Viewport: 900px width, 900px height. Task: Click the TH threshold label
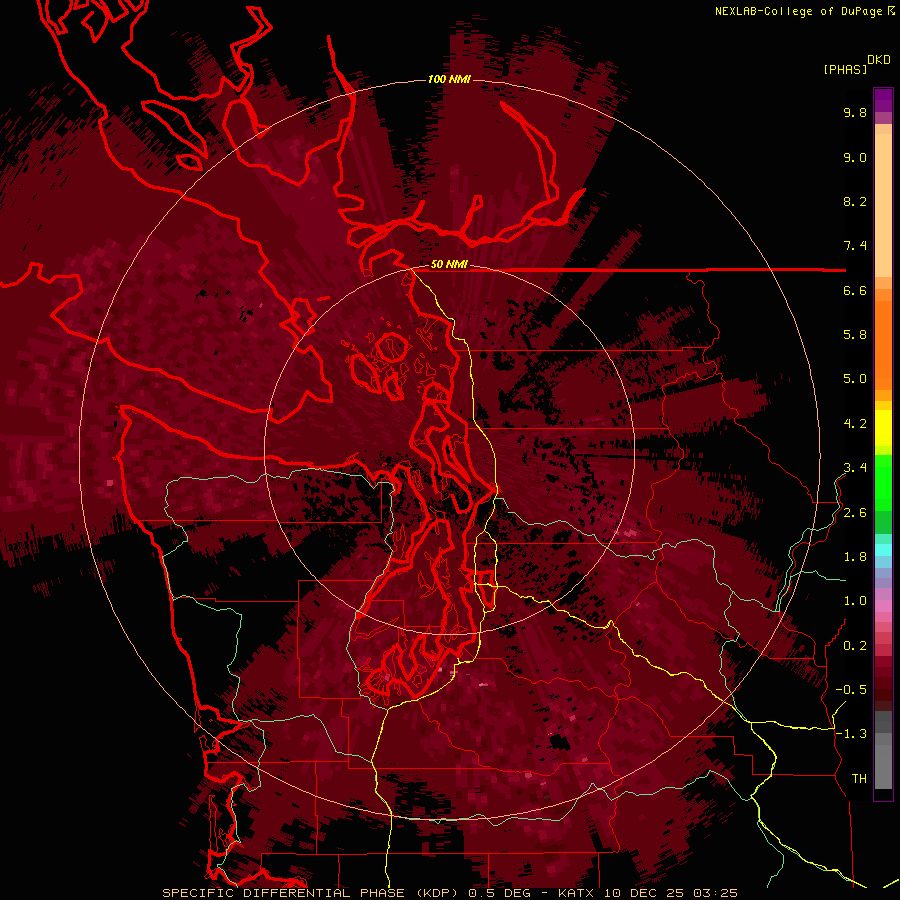859,779
